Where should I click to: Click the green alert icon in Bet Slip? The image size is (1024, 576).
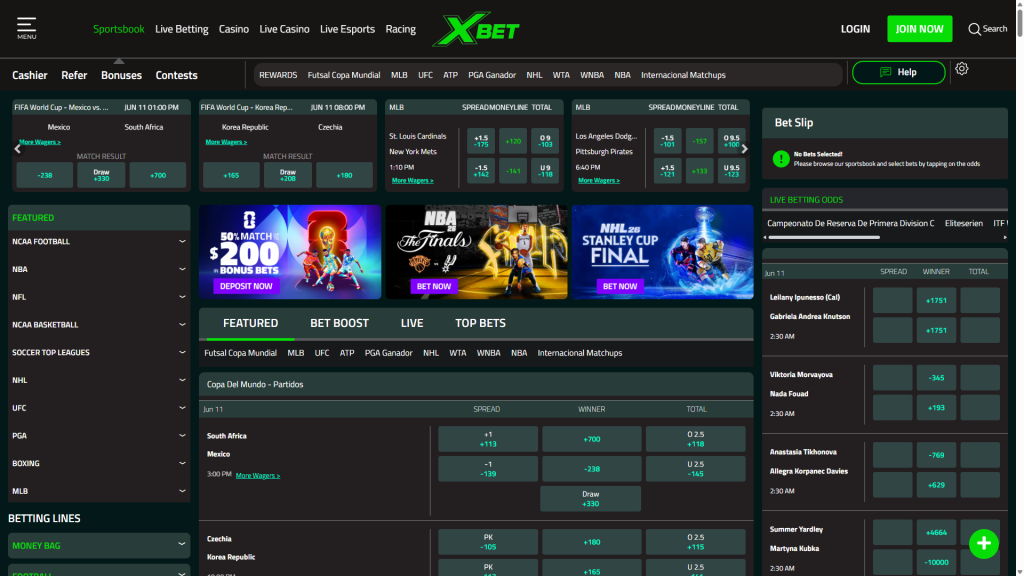(780, 159)
